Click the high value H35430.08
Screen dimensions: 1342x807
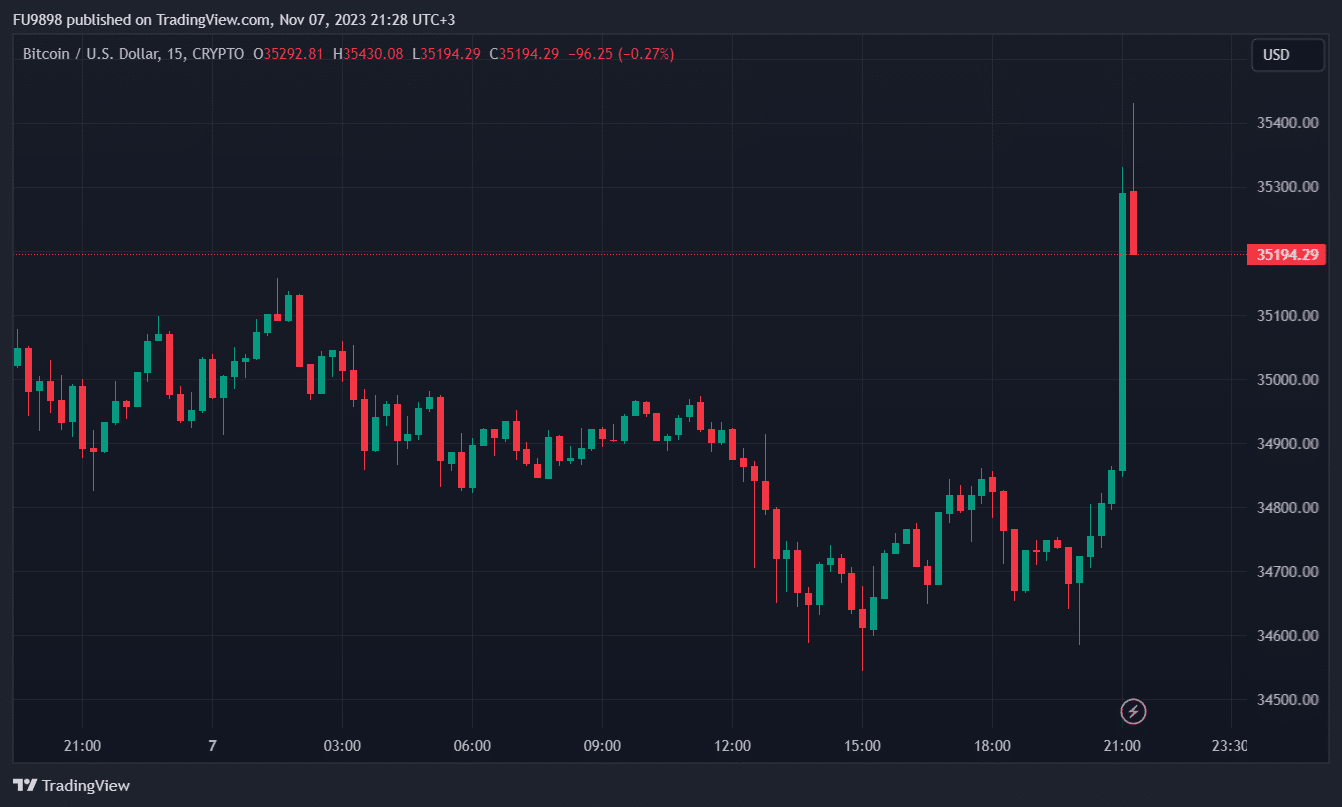[x=368, y=54]
